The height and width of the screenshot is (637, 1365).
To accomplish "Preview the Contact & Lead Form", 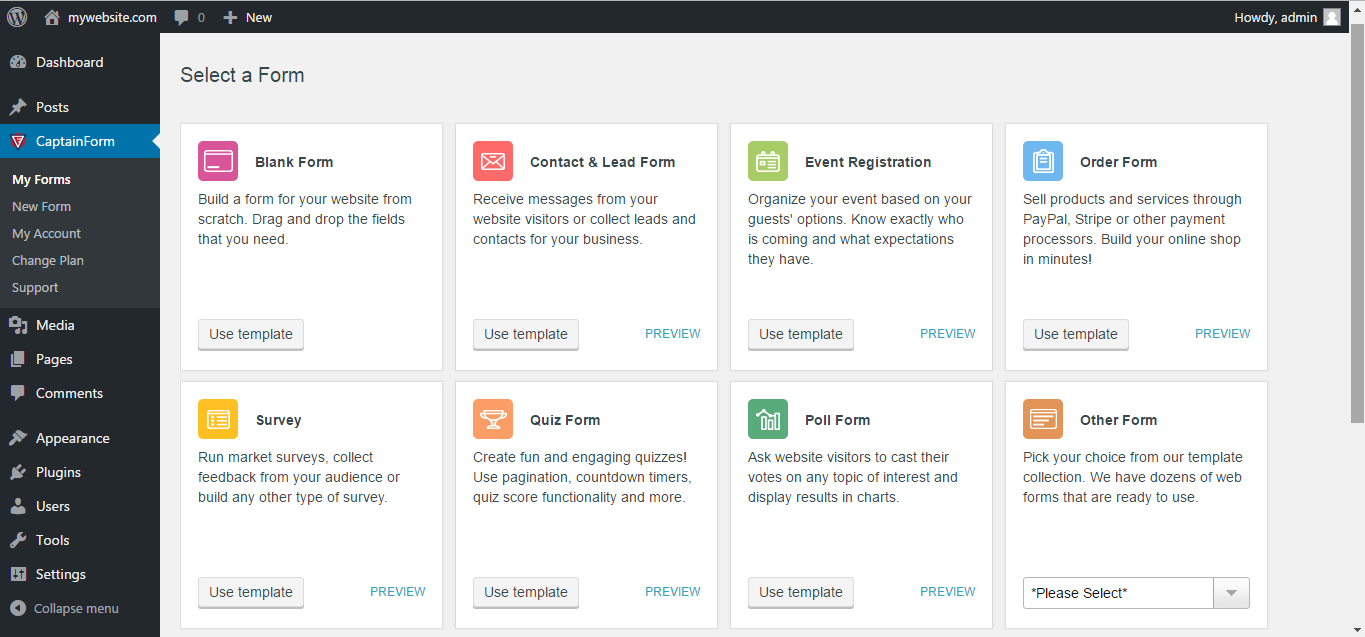I will [673, 334].
